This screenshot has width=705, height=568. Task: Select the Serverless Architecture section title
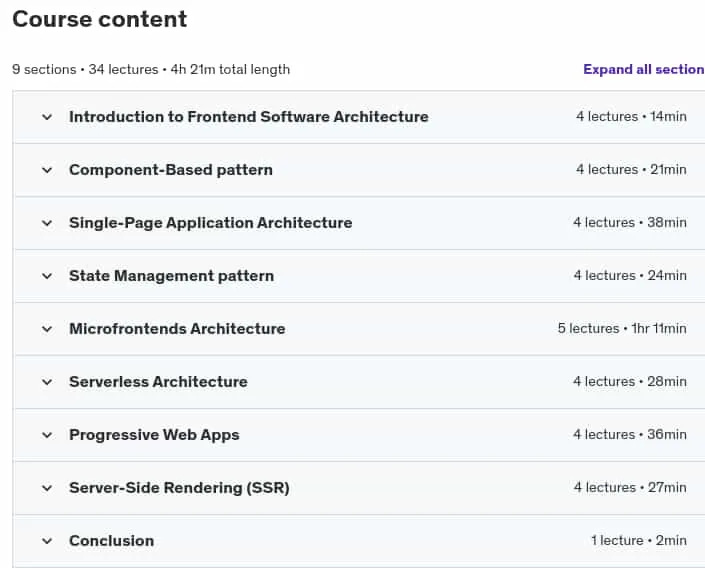(x=158, y=382)
